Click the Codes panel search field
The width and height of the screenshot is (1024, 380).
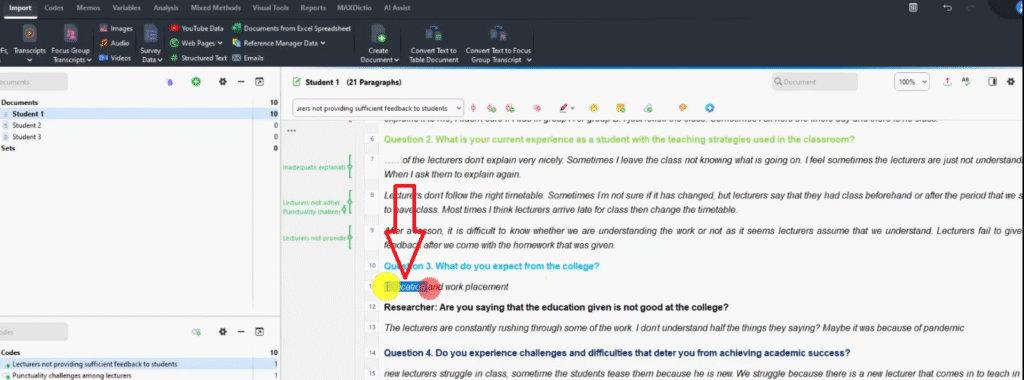[x=33, y=331]
